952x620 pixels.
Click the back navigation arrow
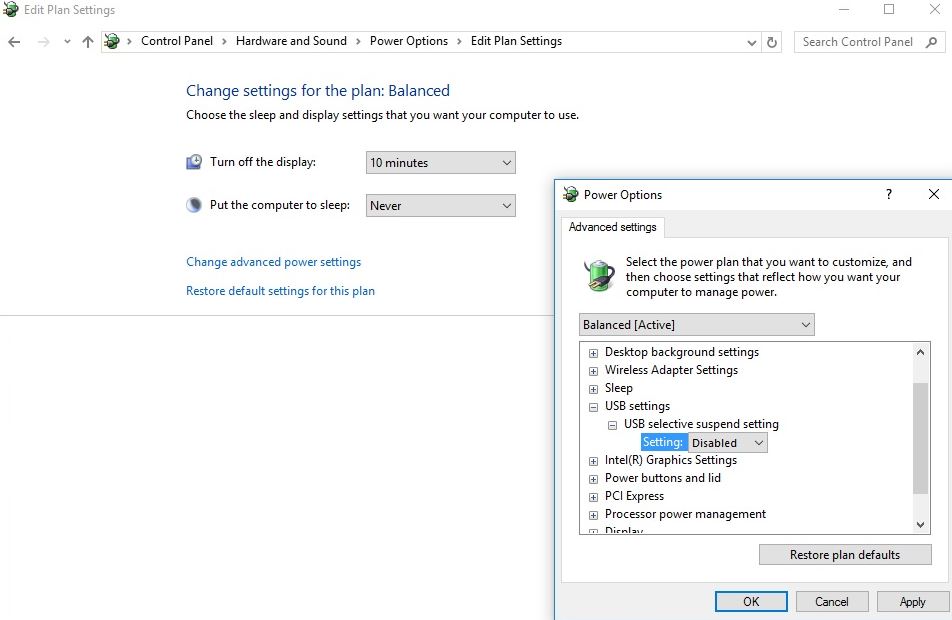point(15,40)
